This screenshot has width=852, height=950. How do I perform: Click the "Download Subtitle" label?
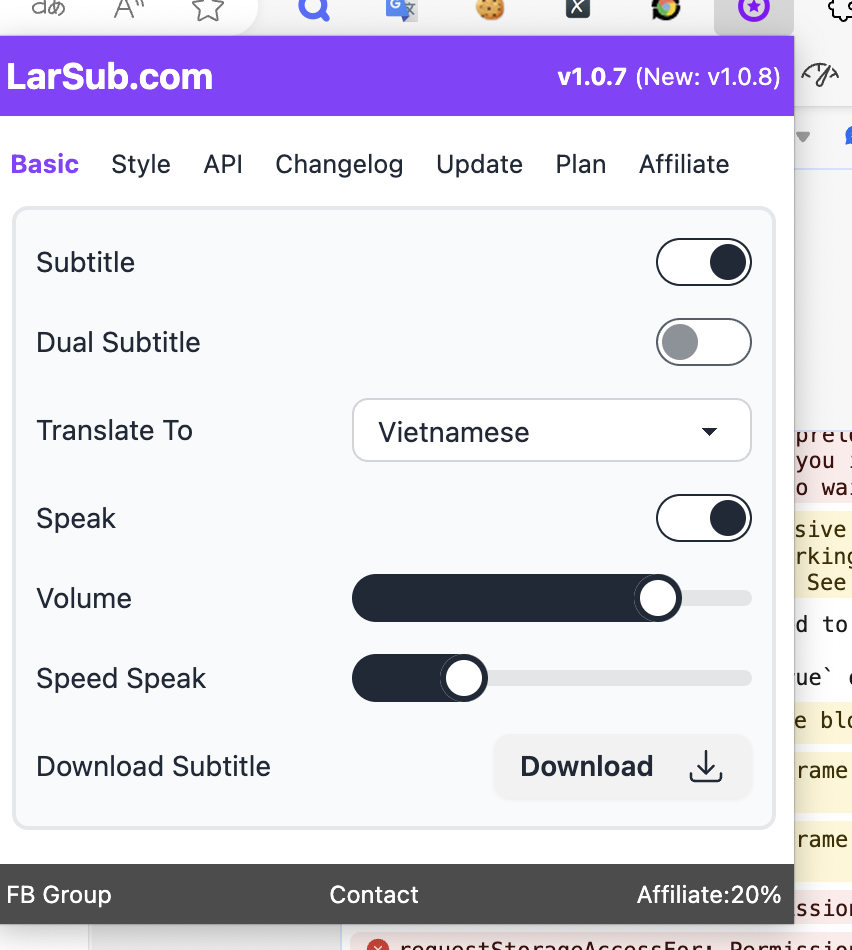click(153, 766)
